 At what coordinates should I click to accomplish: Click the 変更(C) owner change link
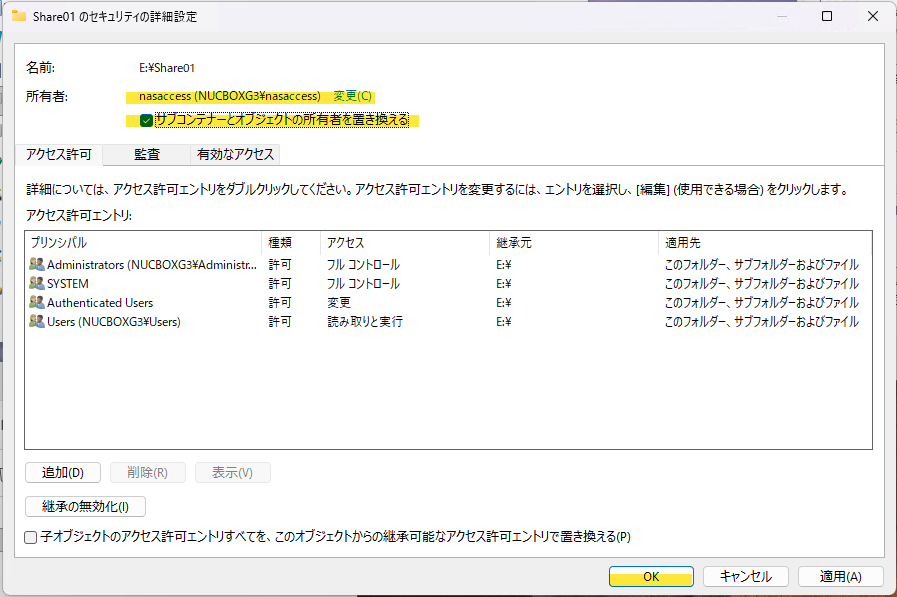tap(352, 96)
